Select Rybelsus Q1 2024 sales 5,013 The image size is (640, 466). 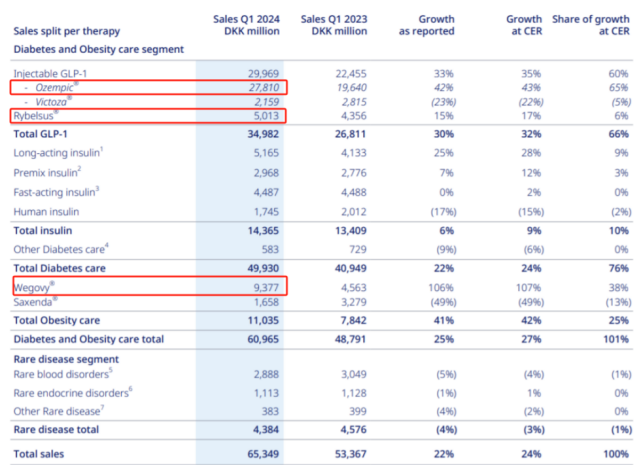(x=266, y=116)
